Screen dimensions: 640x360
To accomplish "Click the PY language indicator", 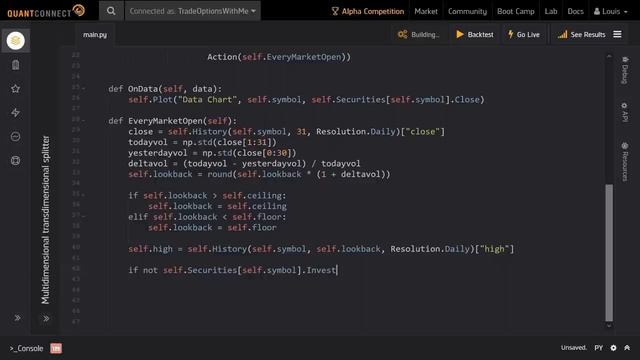I will point(598,348).
